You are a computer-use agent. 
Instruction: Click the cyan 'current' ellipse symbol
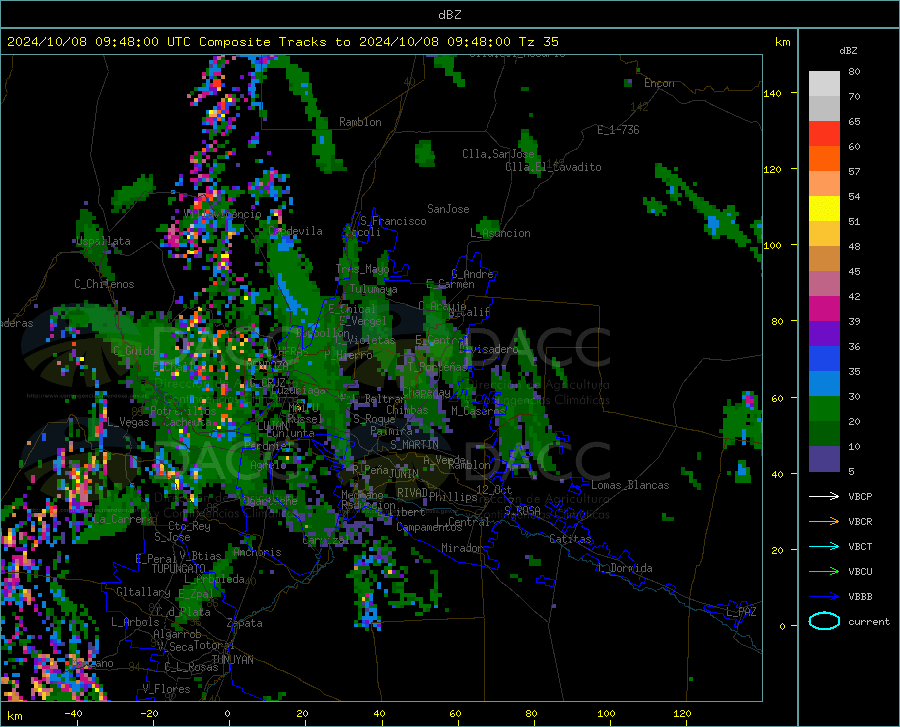(824, 621)
